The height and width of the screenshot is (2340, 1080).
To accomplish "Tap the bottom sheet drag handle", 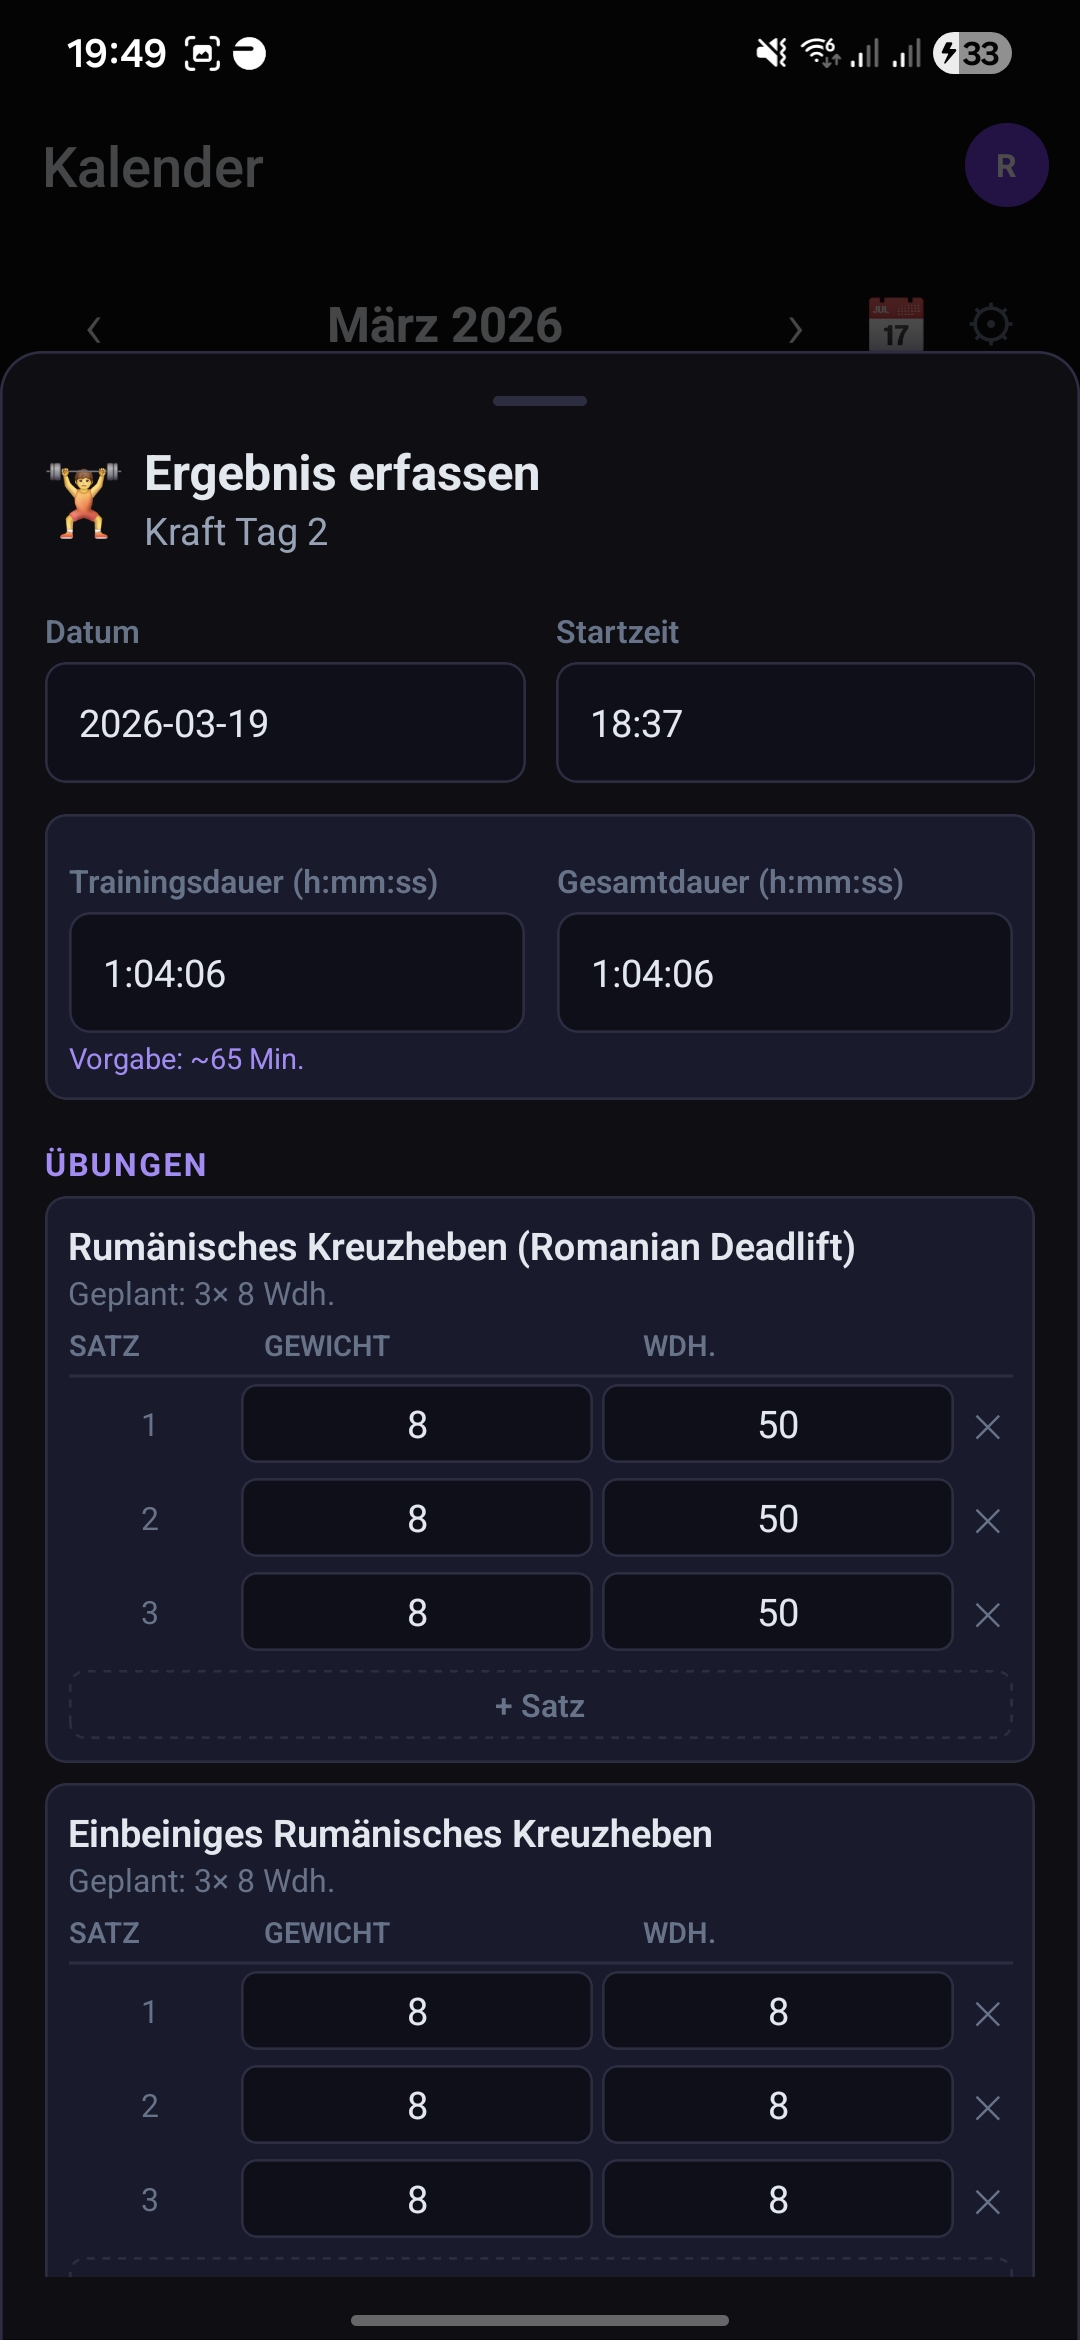I will point(540,401).
